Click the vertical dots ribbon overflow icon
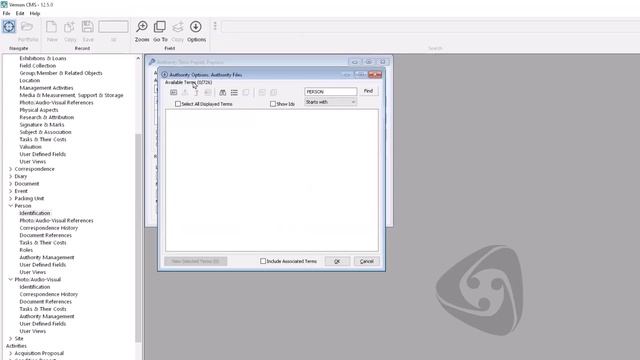Screen dimensions: 640x360 (x=215, y=26)
